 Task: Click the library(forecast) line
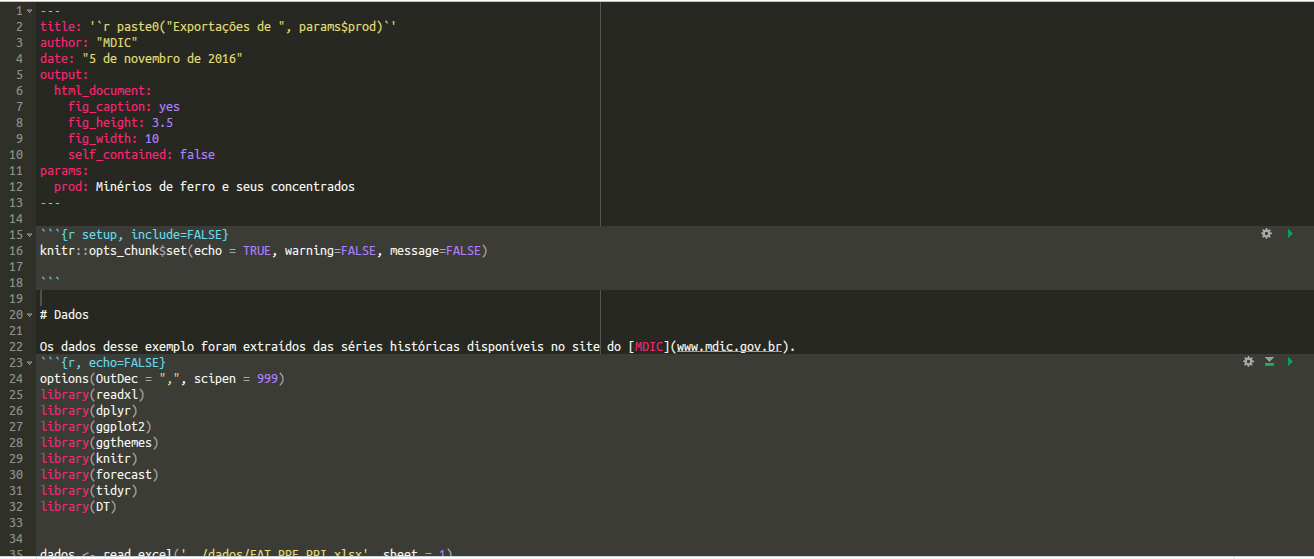99,474
